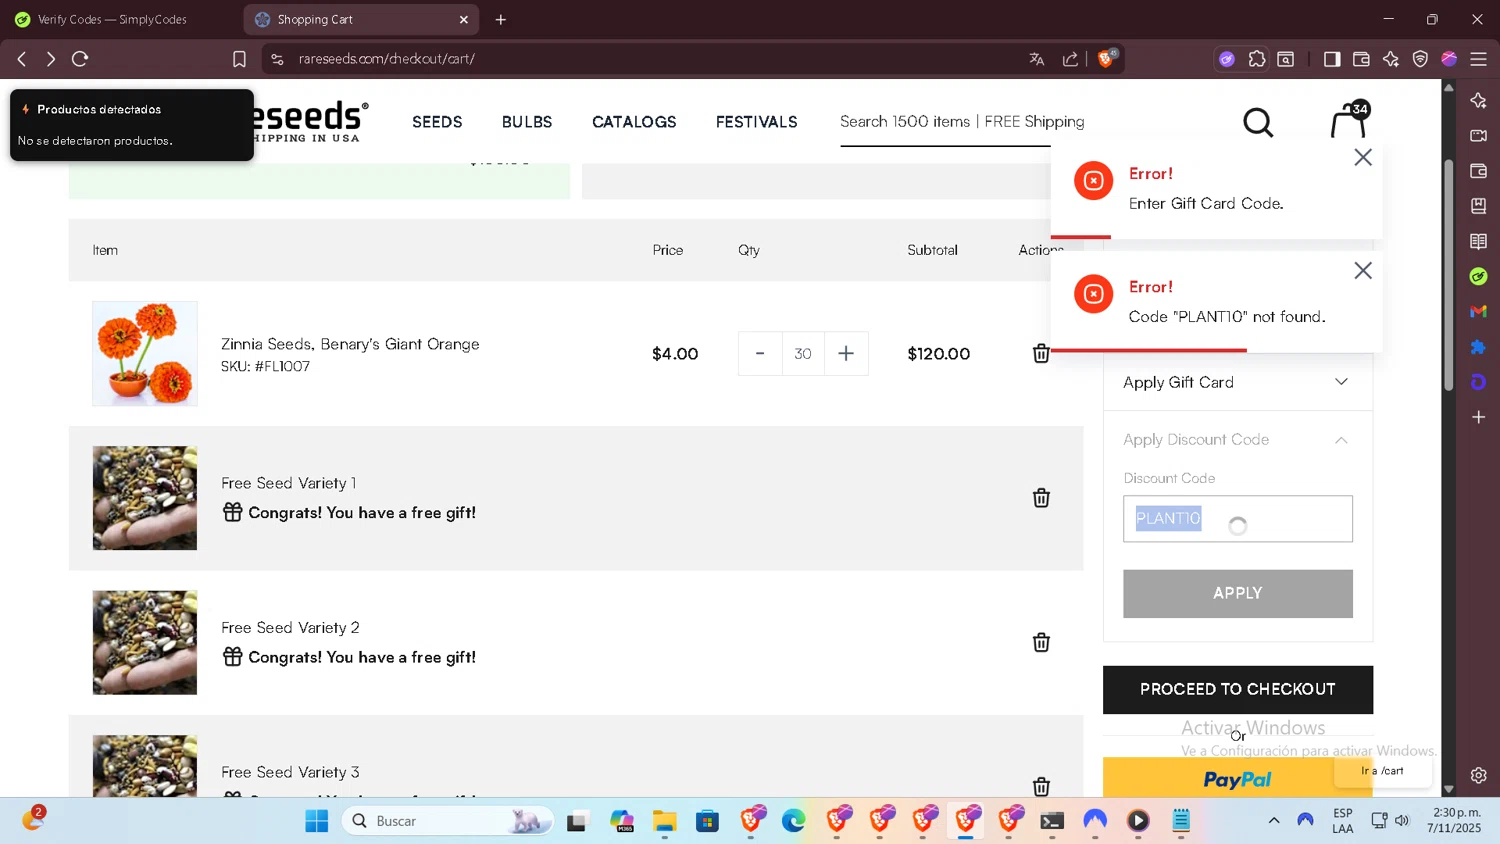
Task: Open the Windows Start menu
Action: pyautogui.click(x=317, y=821)
